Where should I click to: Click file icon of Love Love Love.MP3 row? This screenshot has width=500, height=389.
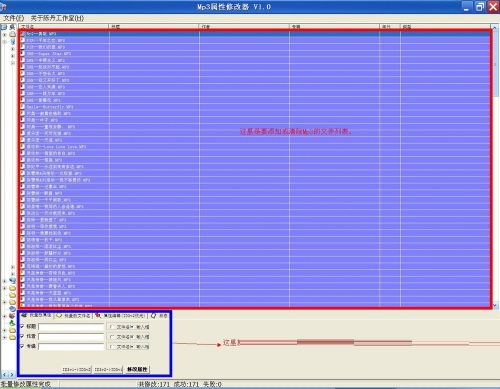tap(23, 146)
